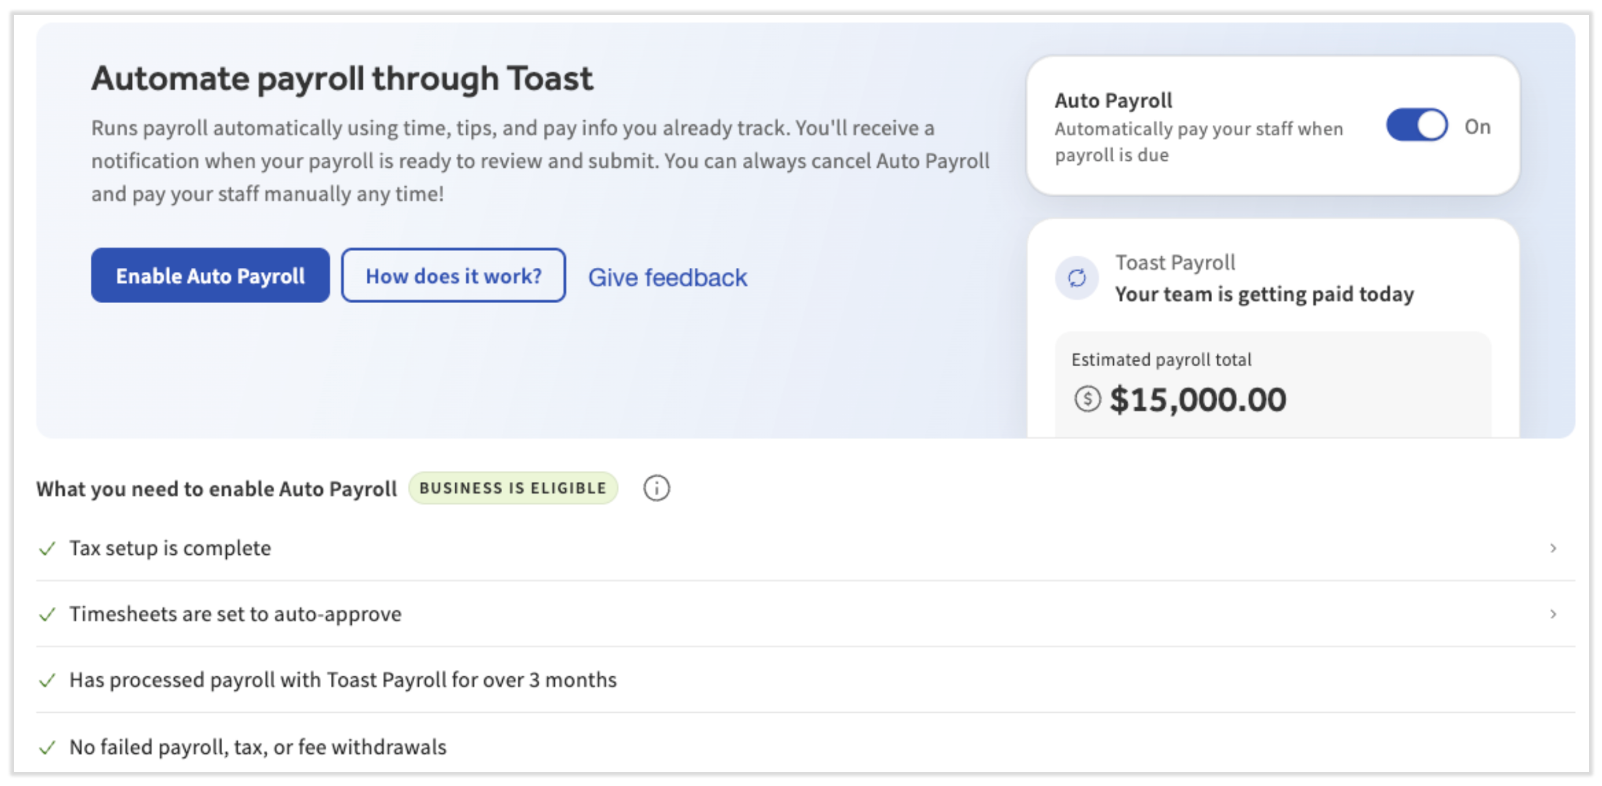Follow the Give feedback link

pyautogui.click(x=667, y=278)
